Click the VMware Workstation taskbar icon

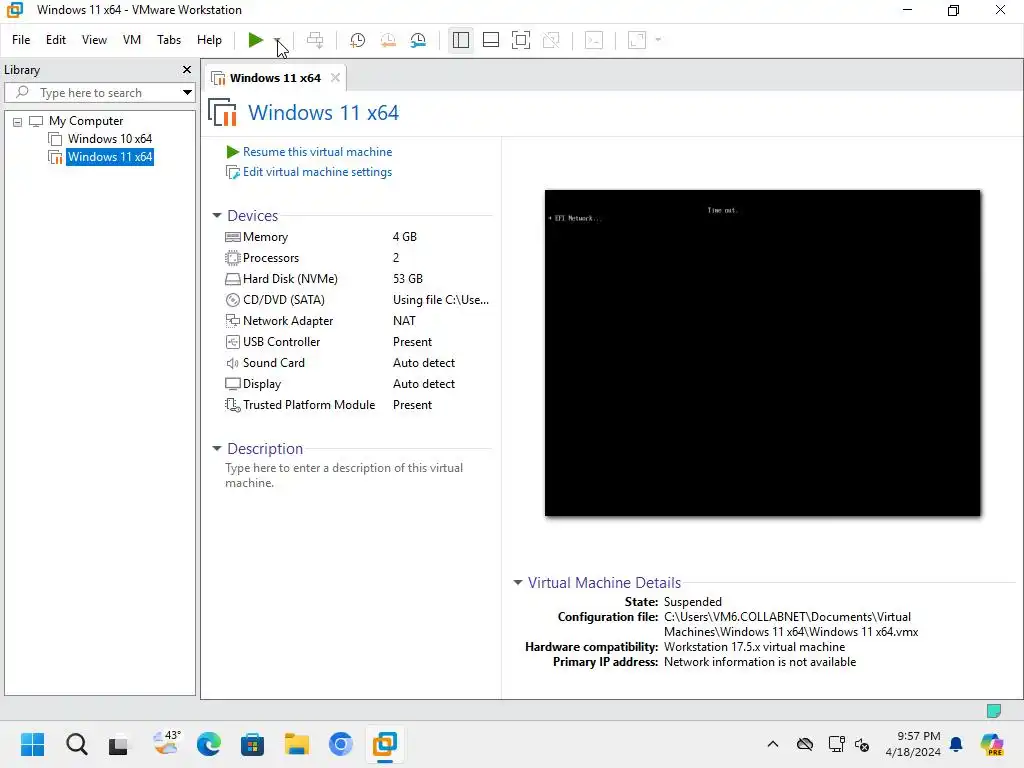click(x=385, y=744)
